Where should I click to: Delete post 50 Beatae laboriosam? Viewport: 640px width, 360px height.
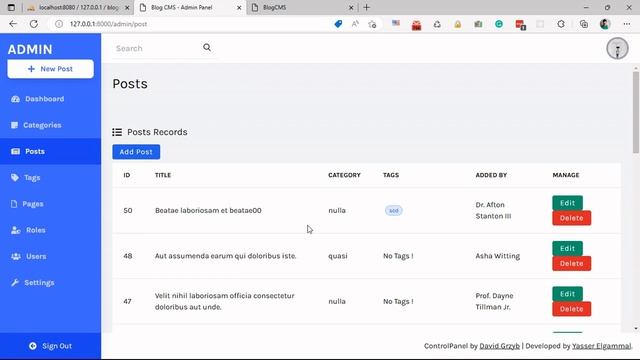pyautogui.click(x=571, y=218)
